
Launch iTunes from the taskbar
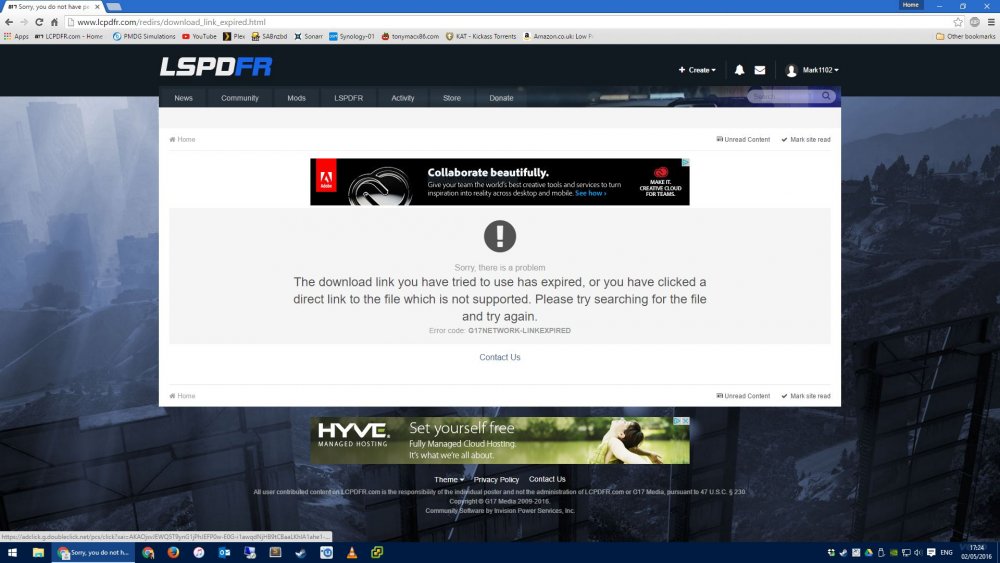pos(199,552)
